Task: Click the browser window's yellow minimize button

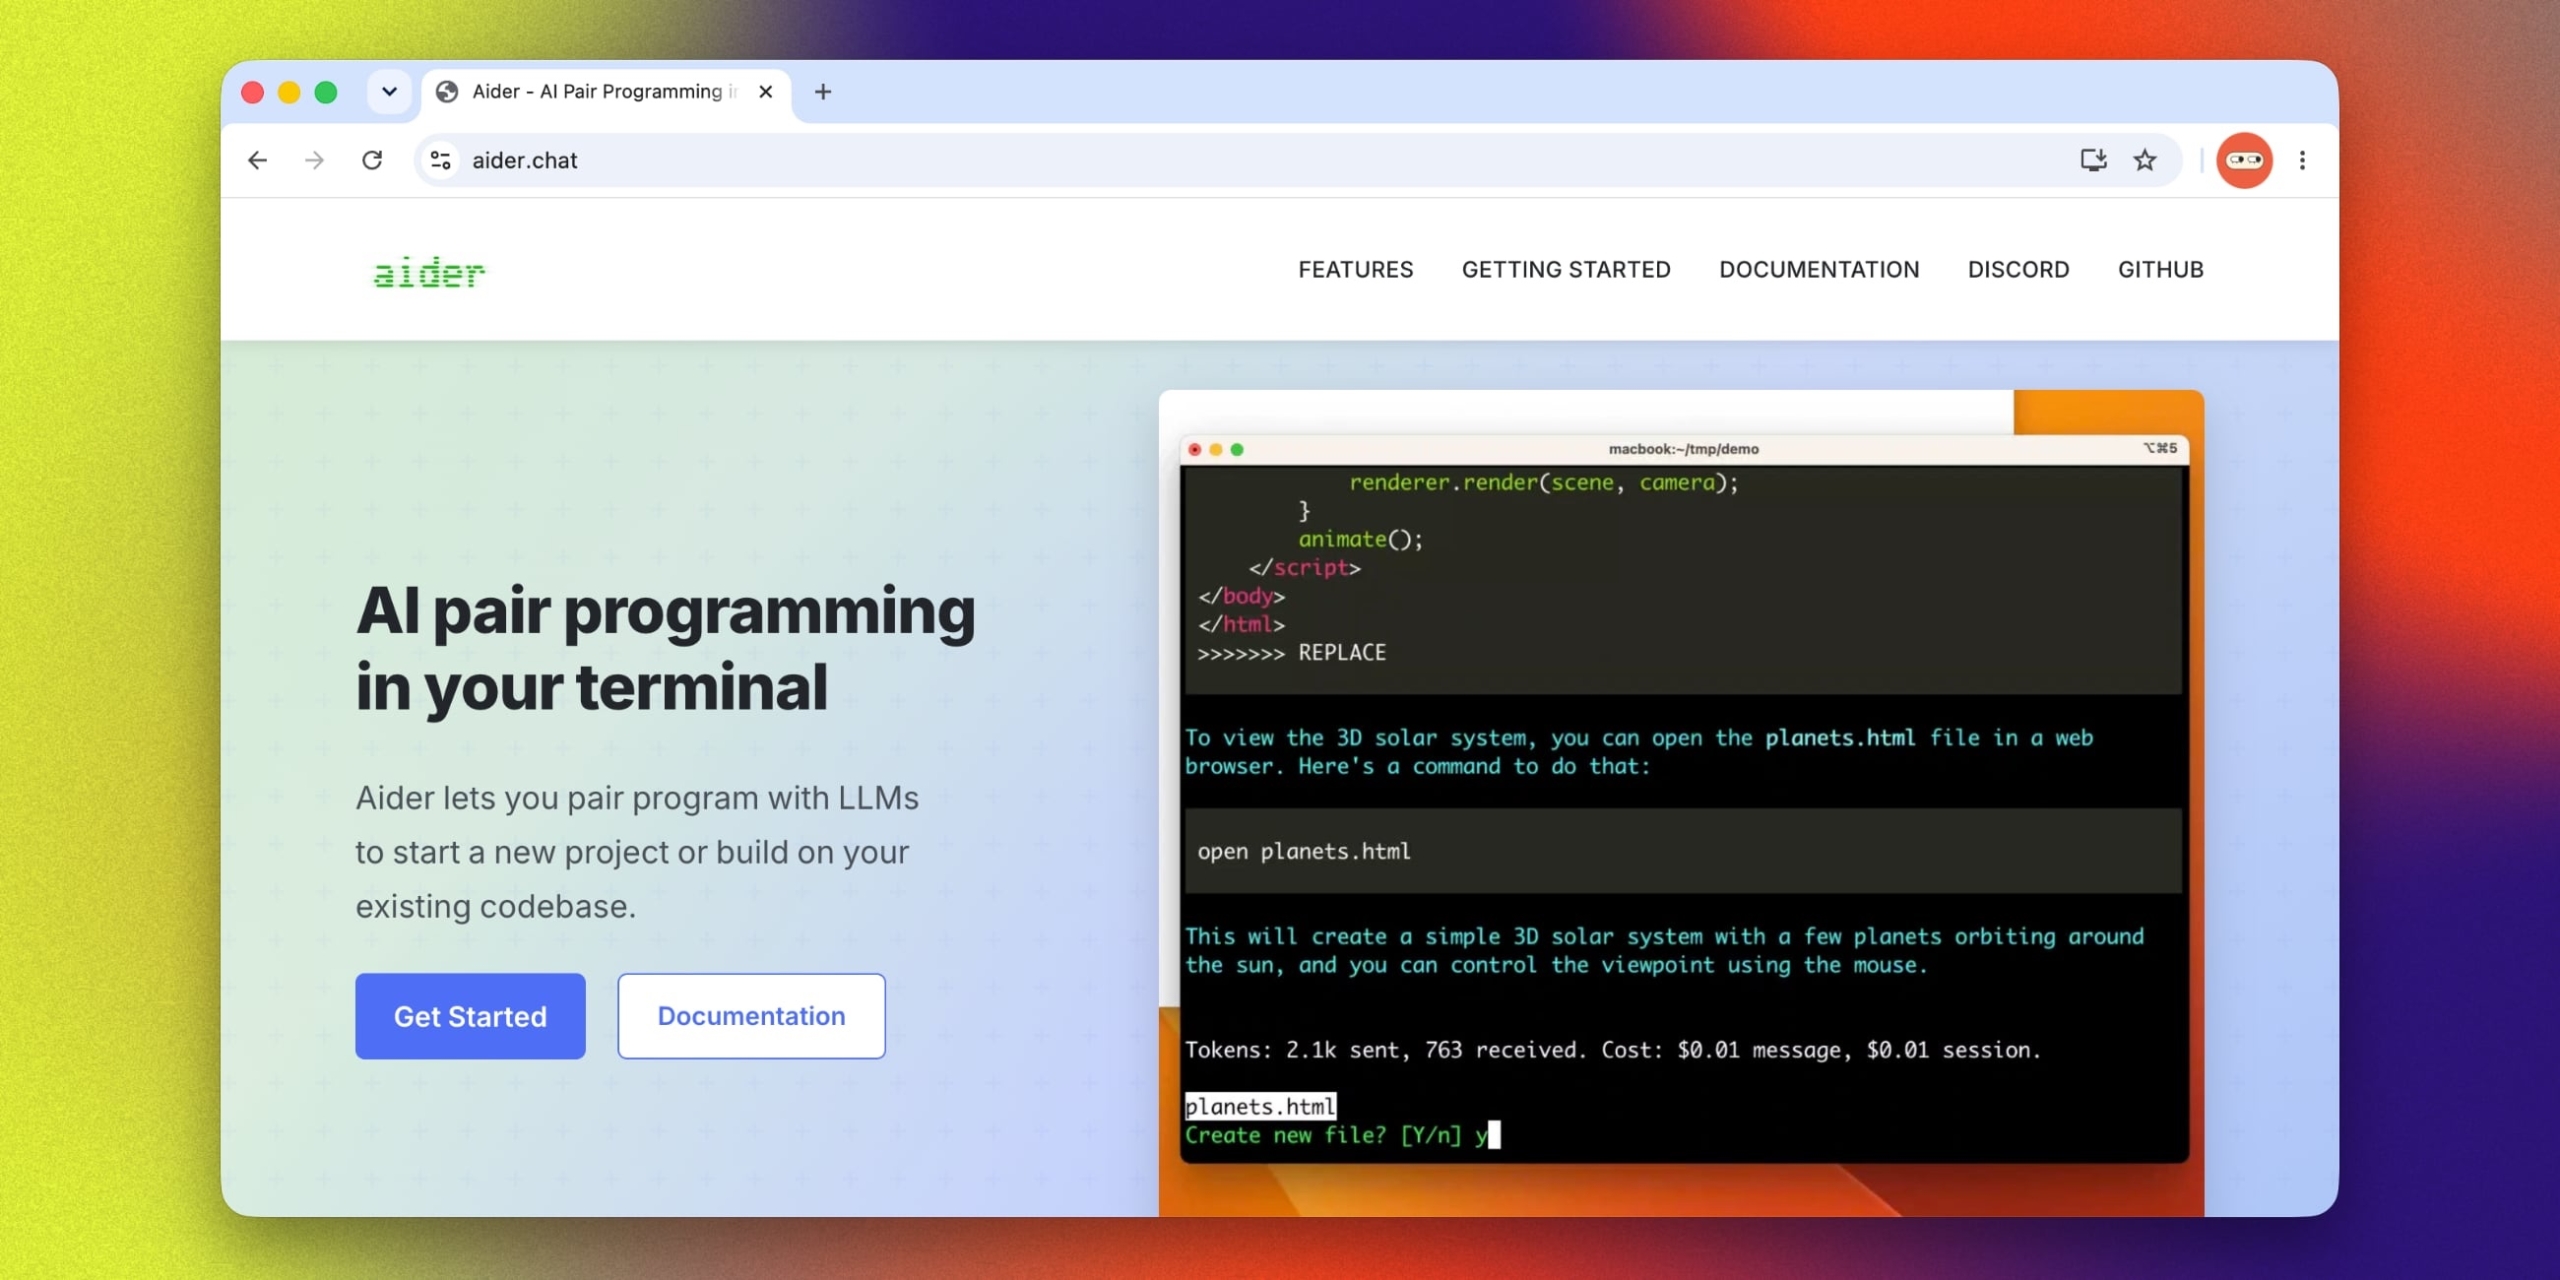Action: point(289,92)
